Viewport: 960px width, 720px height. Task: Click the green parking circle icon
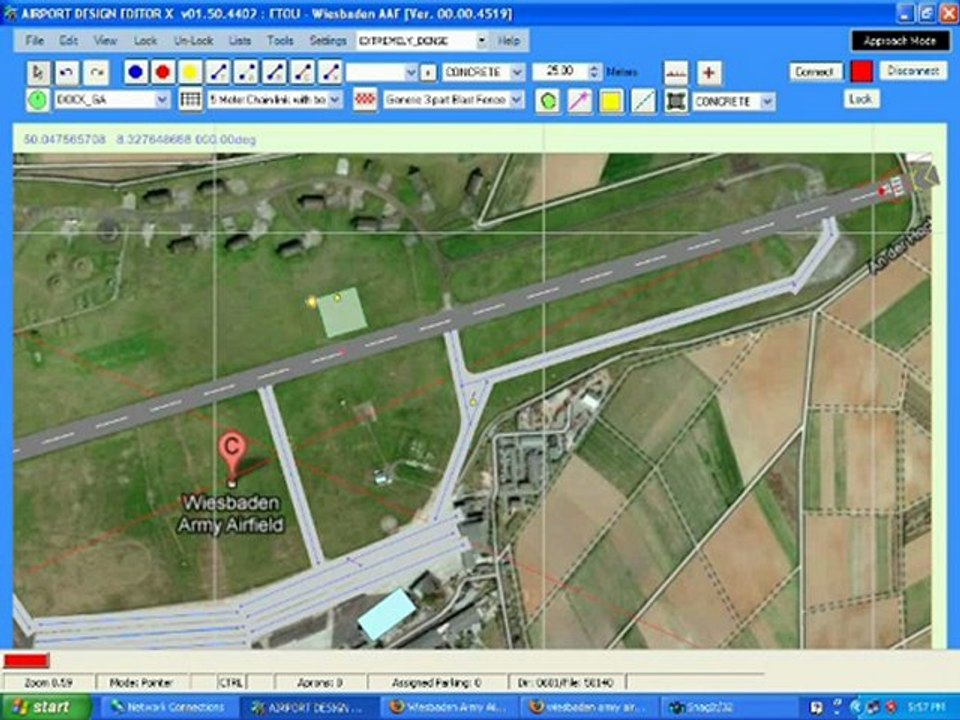coord(38,100)
